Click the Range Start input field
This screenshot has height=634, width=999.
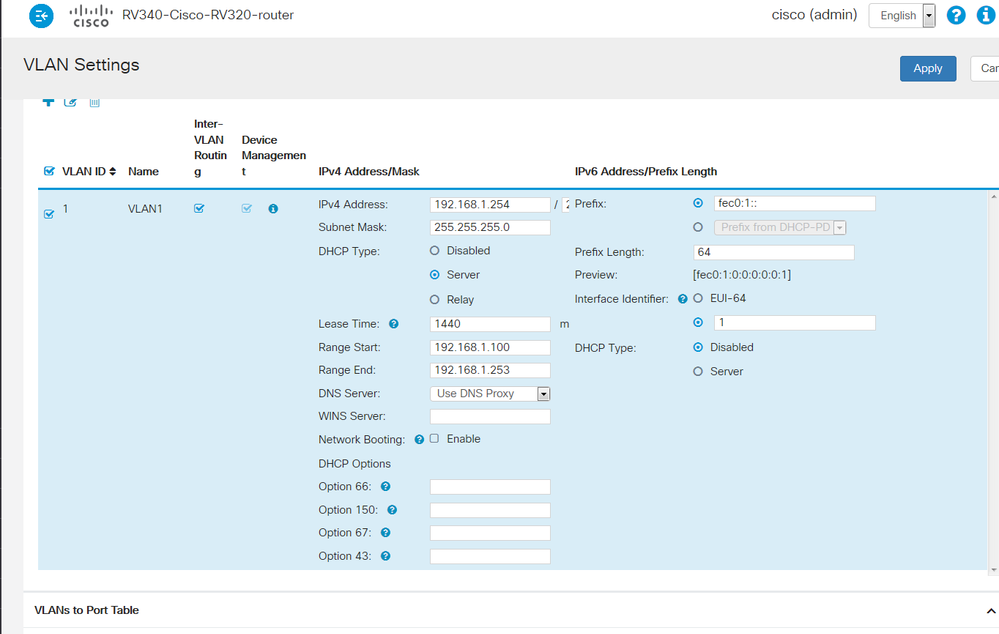click(490, 348)
